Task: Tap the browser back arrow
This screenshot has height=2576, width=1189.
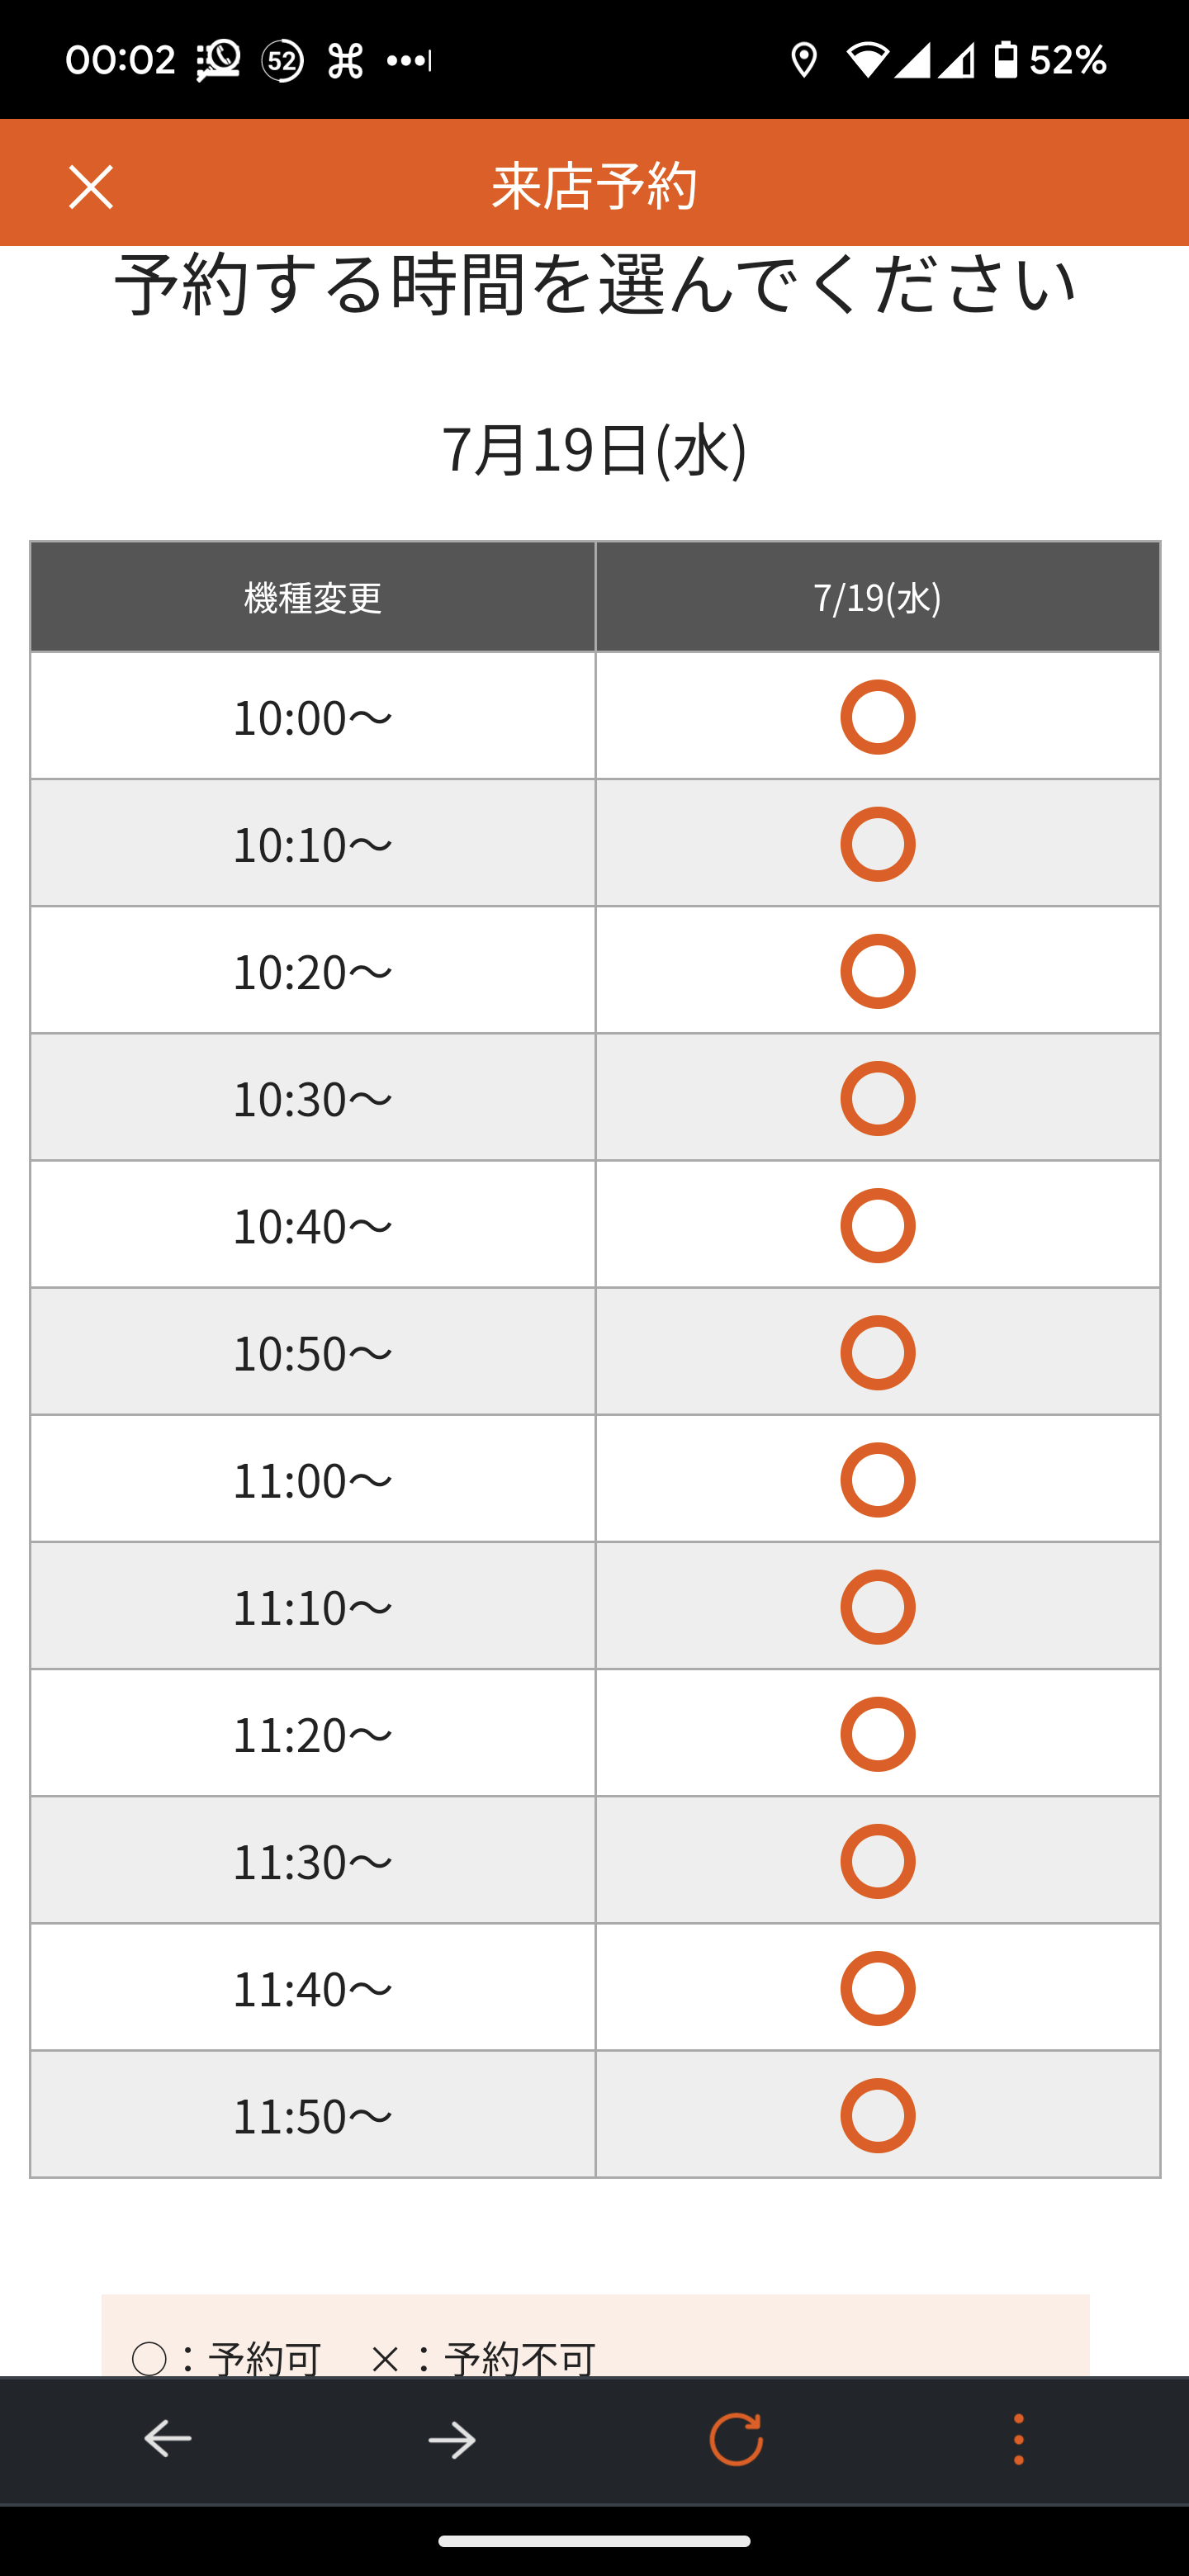Action: [x=167, y=2439]
